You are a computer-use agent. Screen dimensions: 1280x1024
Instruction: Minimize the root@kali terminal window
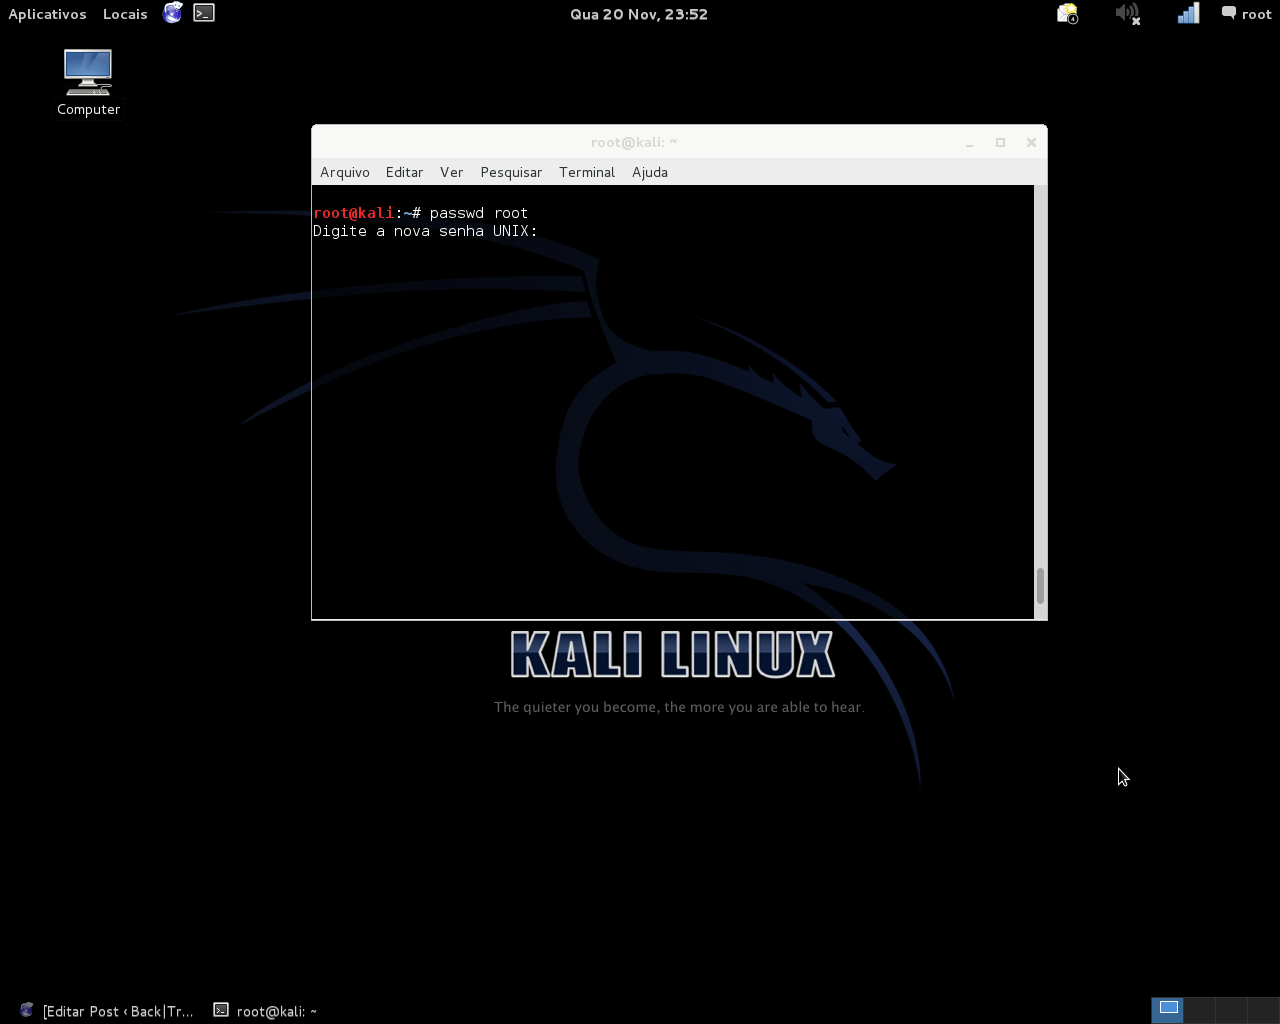coord(969,143)
